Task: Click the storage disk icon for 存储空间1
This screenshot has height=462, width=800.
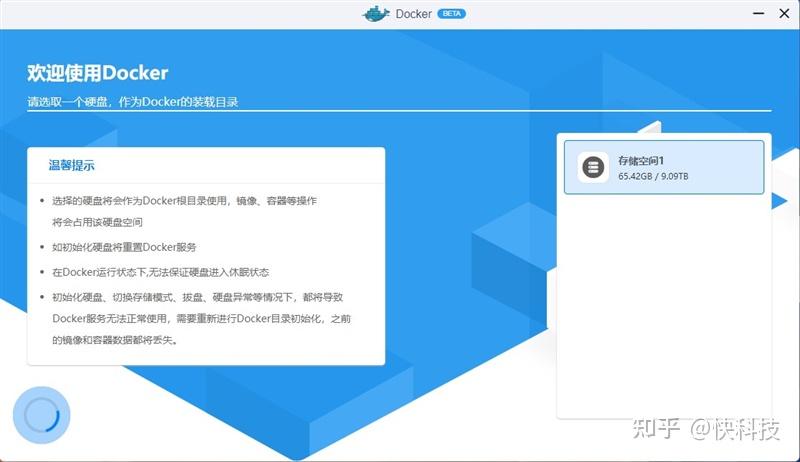Action: click(593, 167)
